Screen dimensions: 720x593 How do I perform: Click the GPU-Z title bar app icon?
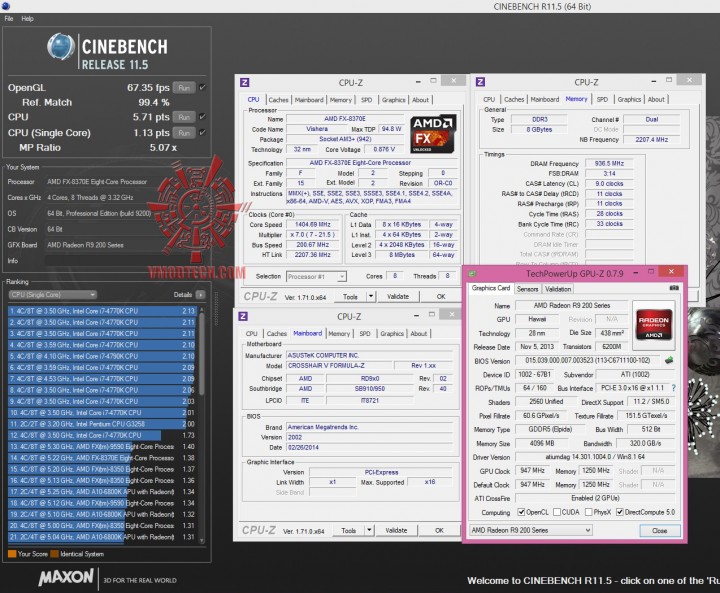pos(472,273)
